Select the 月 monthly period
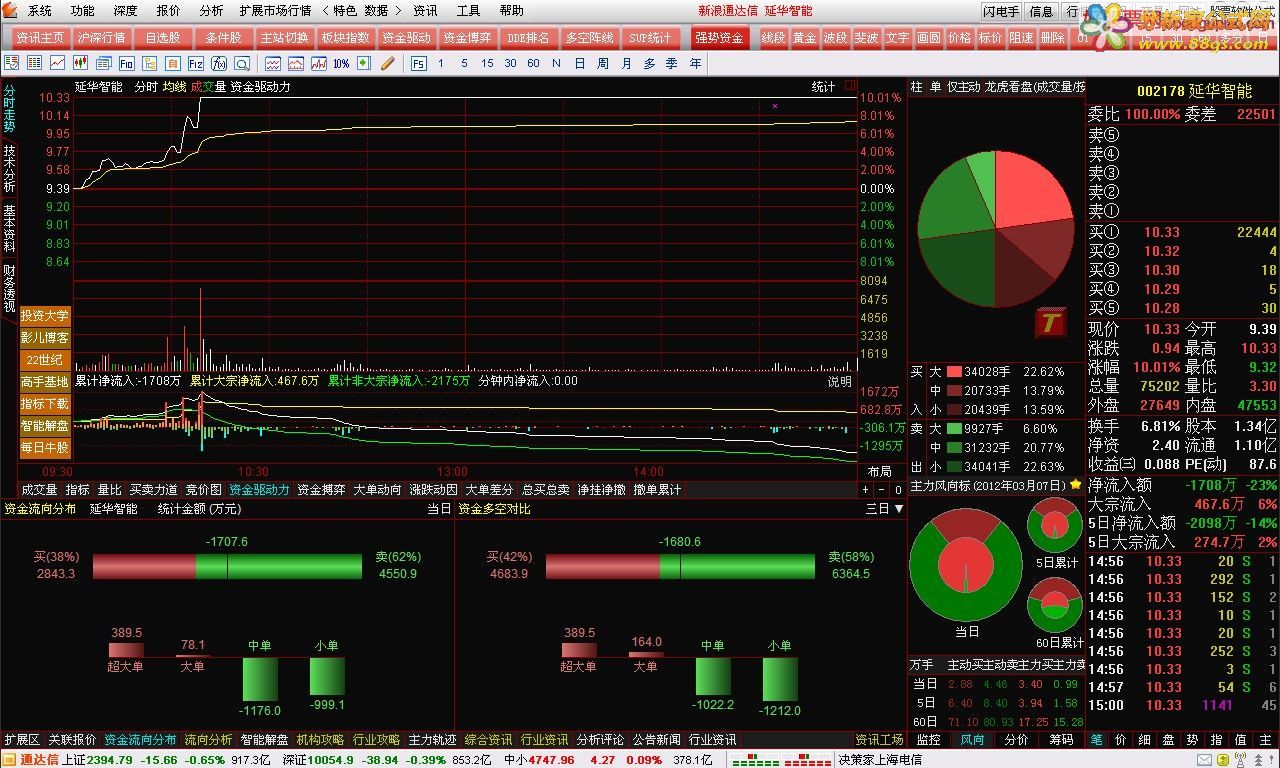This screenshot has height=768, width=1280. pyautogui.click(x=627, y=63)
